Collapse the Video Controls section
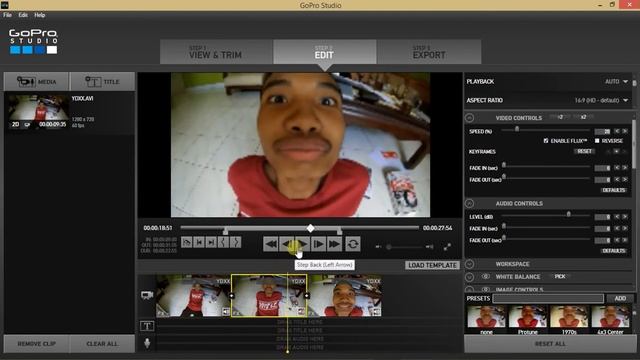The width and height of the screenshot is (640, 360). click(x=470, y=118)
